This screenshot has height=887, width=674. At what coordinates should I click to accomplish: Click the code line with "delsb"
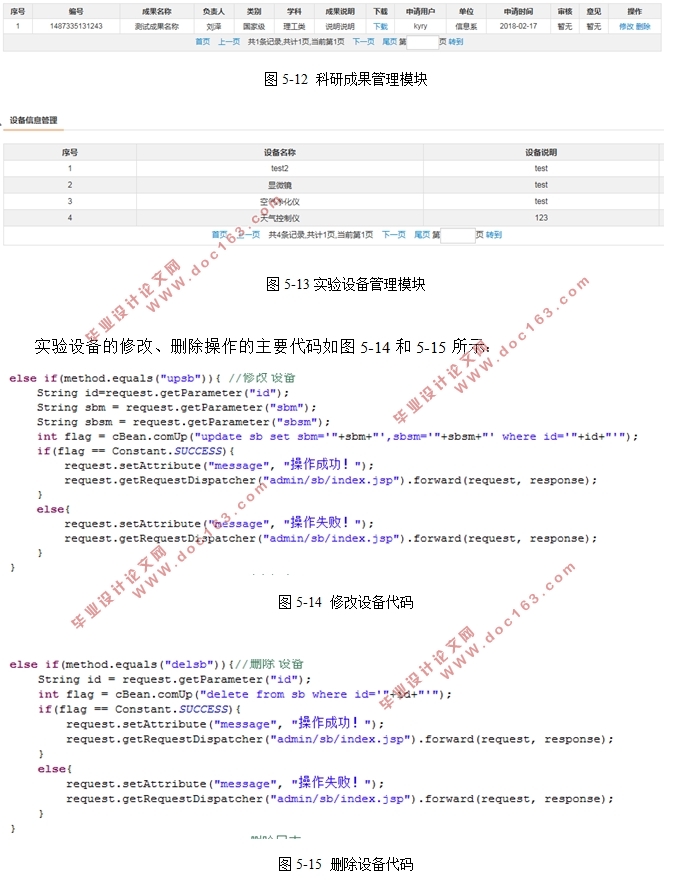157,664
